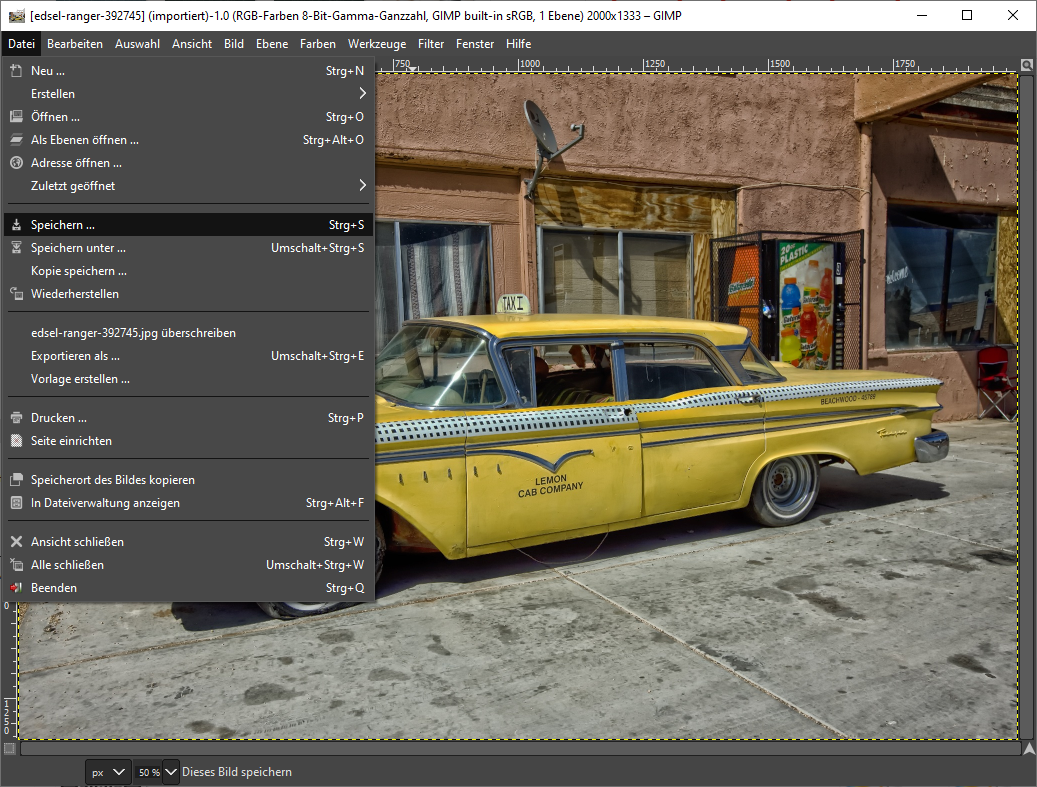Choose Exportieren als... from Datei menu
This screenshot has height=787, width=1037.
tap(75, 356)
